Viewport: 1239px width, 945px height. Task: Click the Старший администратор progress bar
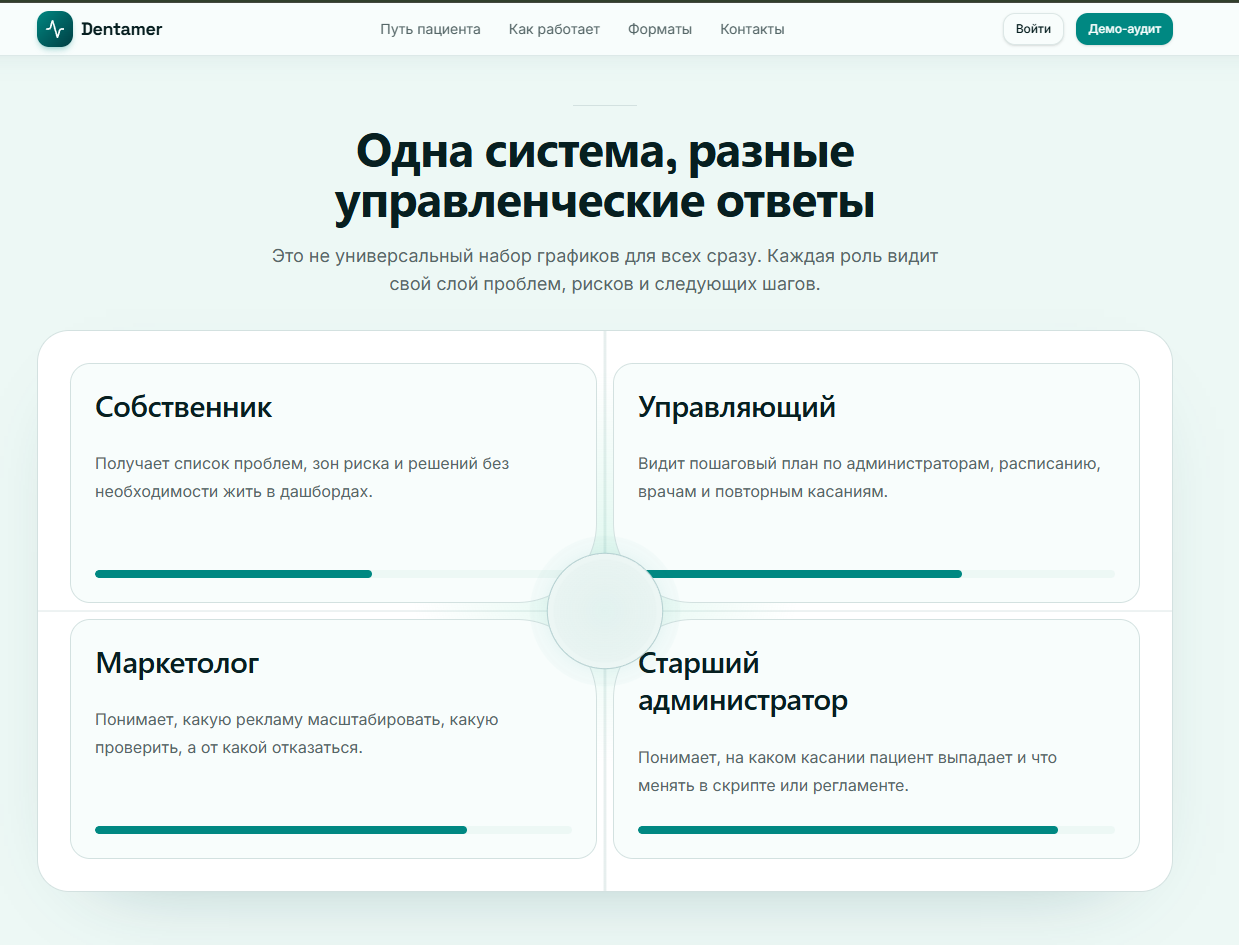pos(876,830)
